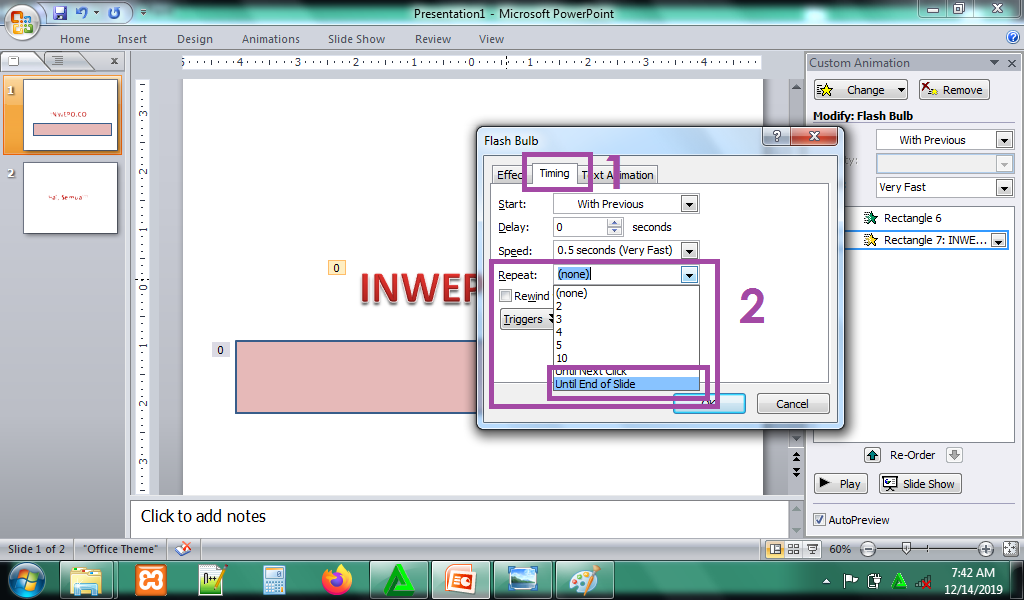Screen dimensions: 1024x600
Task: Open Flash Bulb dialog help button
Action: [x=776, y=136]
